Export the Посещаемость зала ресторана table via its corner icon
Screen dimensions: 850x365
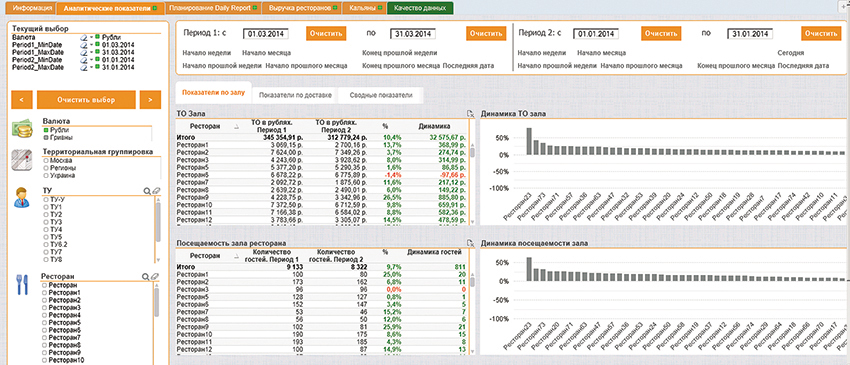click(471, 244)
